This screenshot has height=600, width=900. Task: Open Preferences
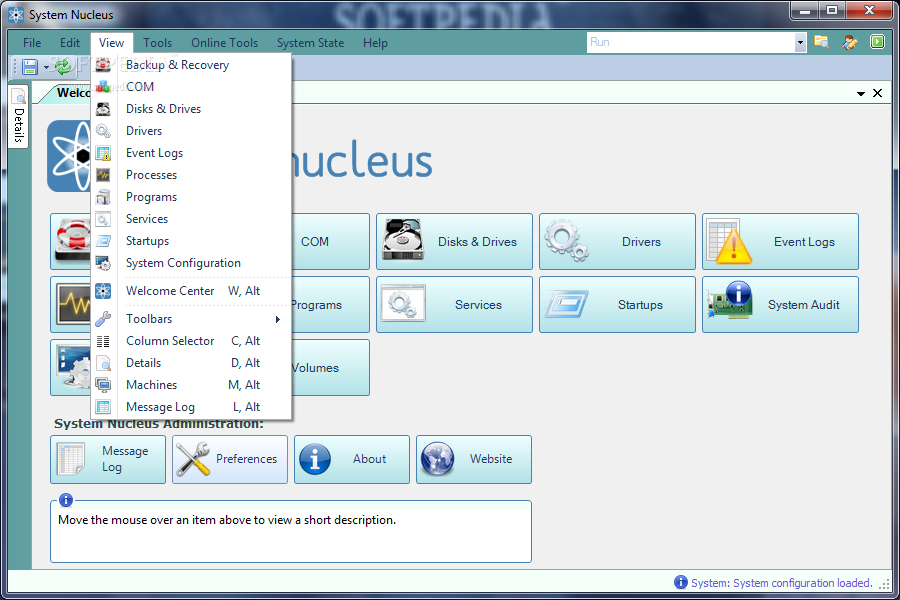[x=230, y=459]
